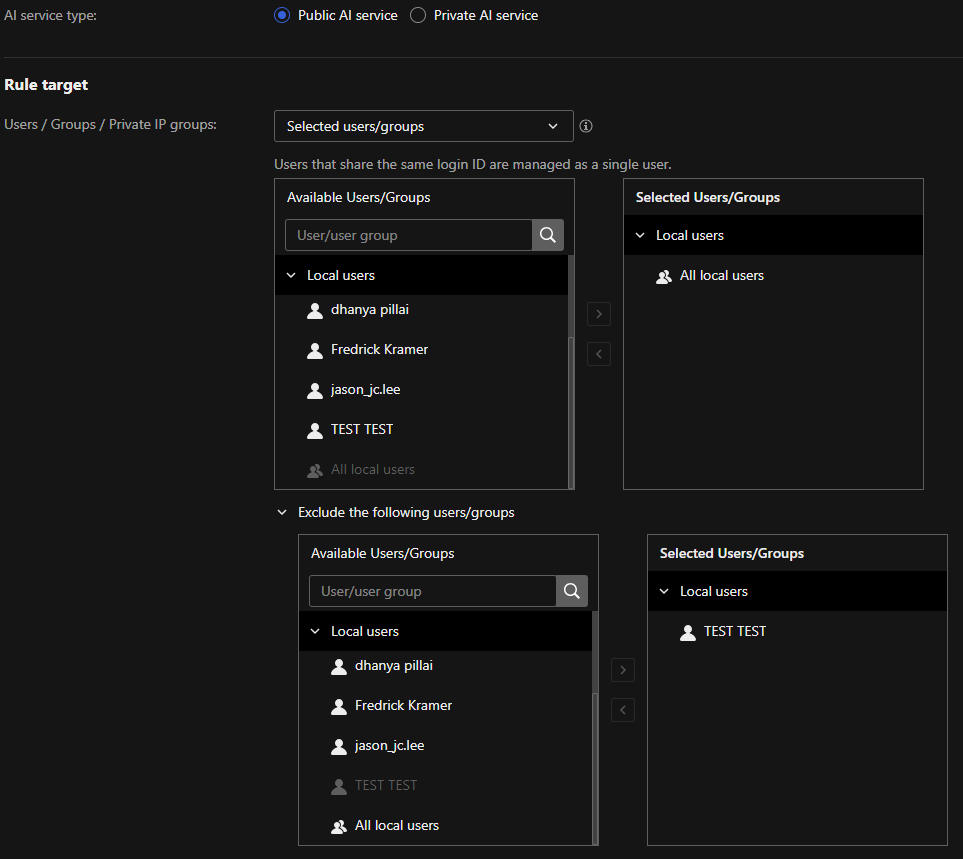Viewport: 963px width, 859px height.
Task: Open the Selected users/groups dropdown
Action: (x=423, y=126)
